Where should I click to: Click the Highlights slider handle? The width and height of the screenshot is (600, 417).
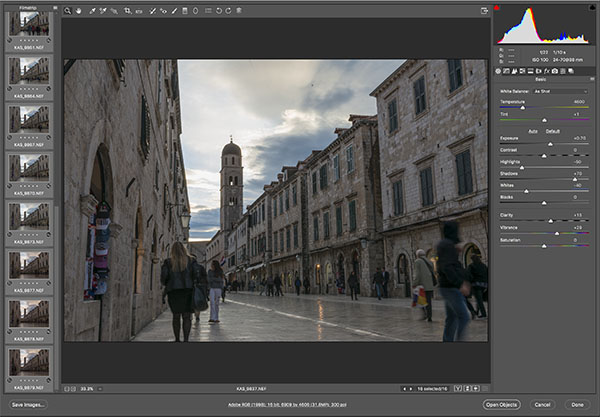point(522,168)
